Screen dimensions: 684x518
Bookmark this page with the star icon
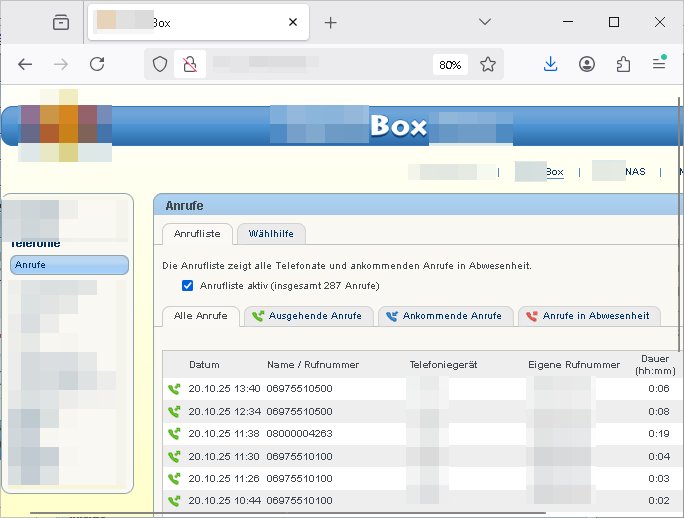(x=488, y=64)
